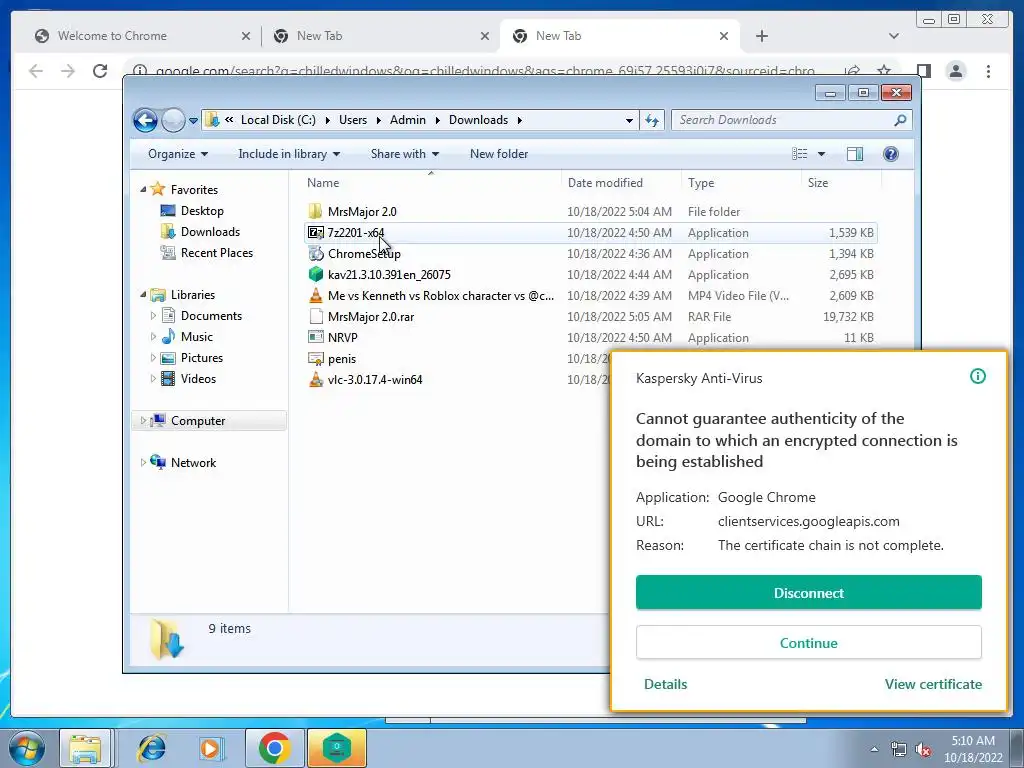Viewport: 1024px width, 768px height.
Task: Open Details link in Kaspersky alert
Action: click(665, 684)
